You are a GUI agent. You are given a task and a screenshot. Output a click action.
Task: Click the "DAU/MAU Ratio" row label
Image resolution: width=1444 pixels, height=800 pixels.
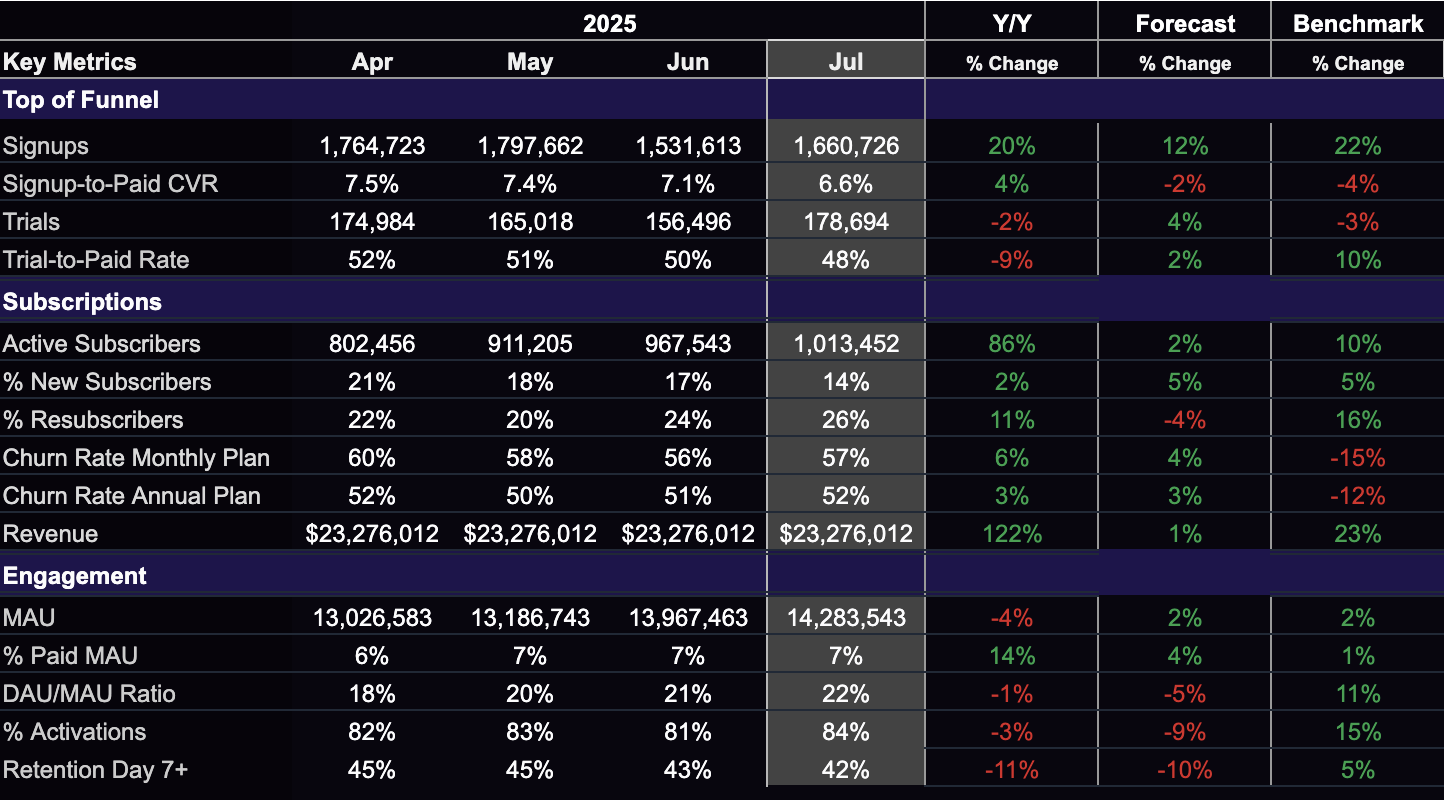click(x=89, y=694)
